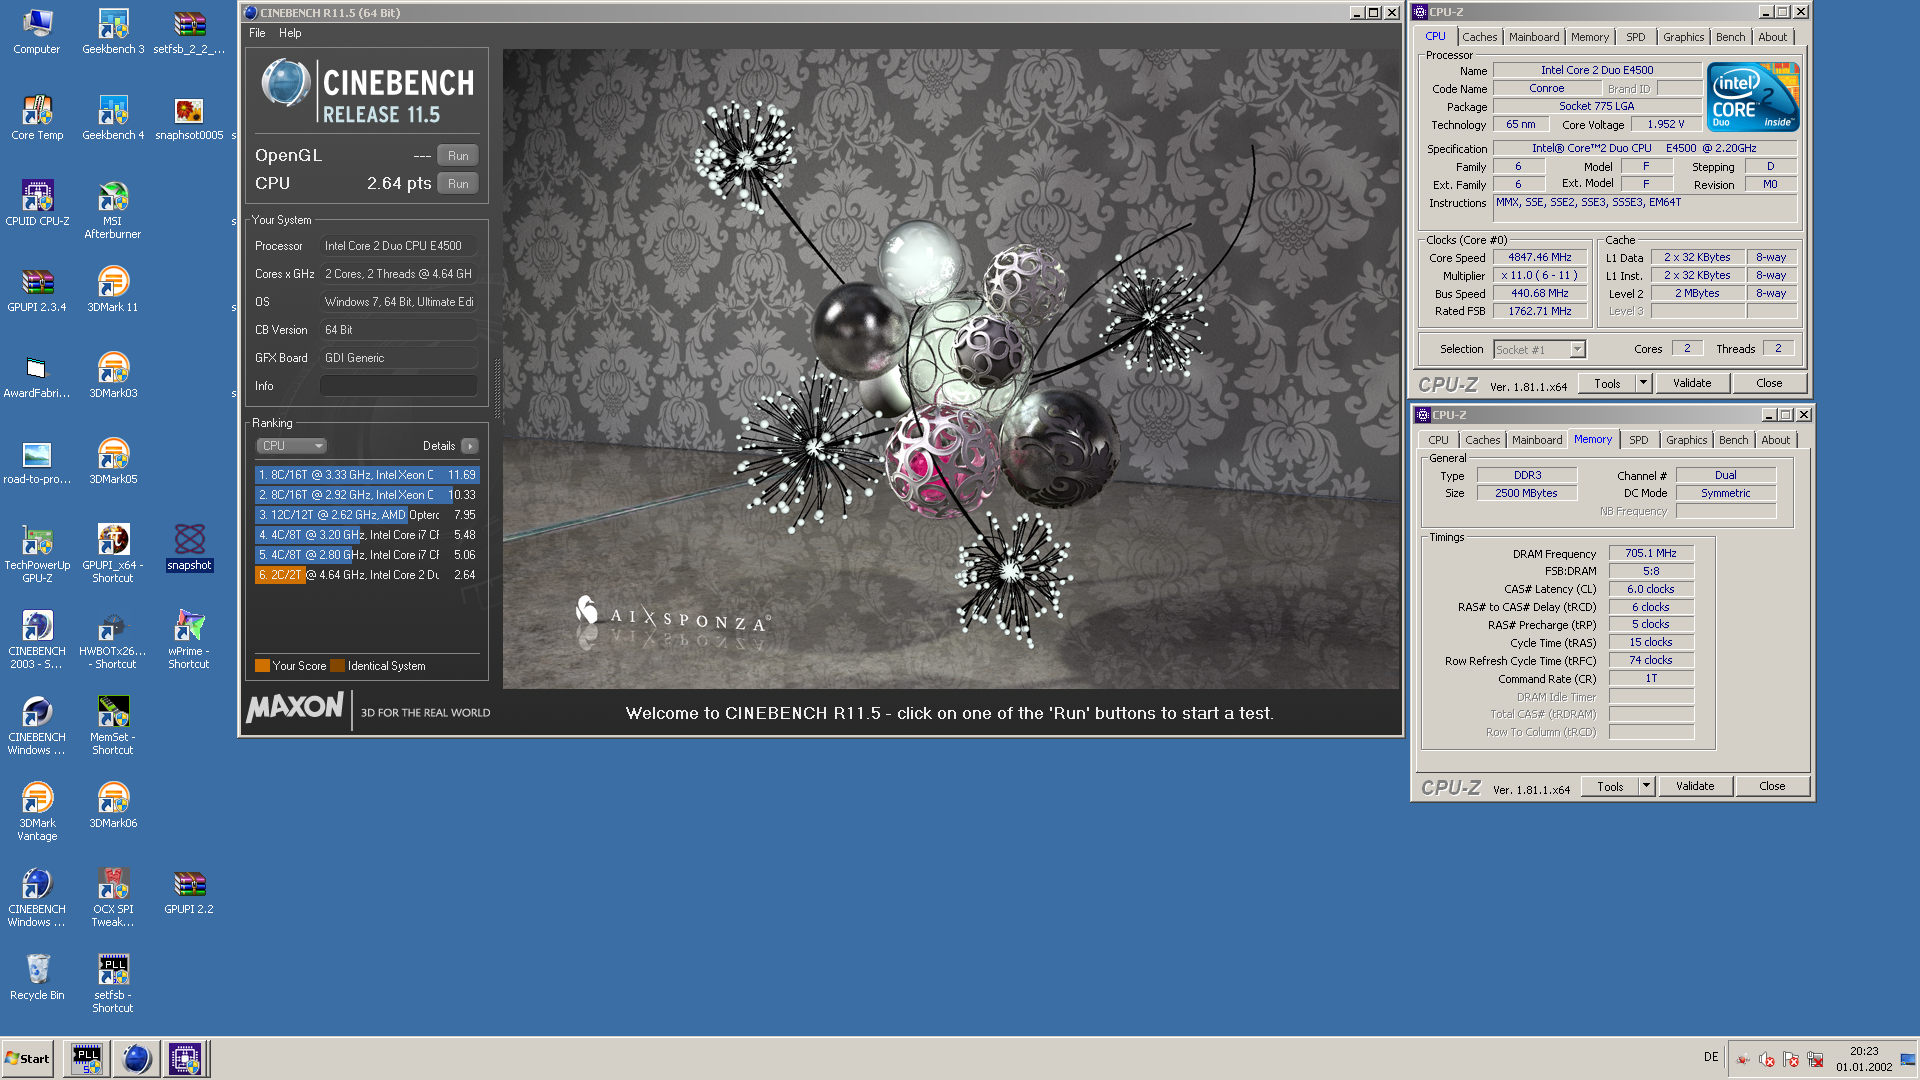This screenshot has height=1080, width=1920.
Task: Open SPD tab in upper CPU-Z window
Action: 1636,37
